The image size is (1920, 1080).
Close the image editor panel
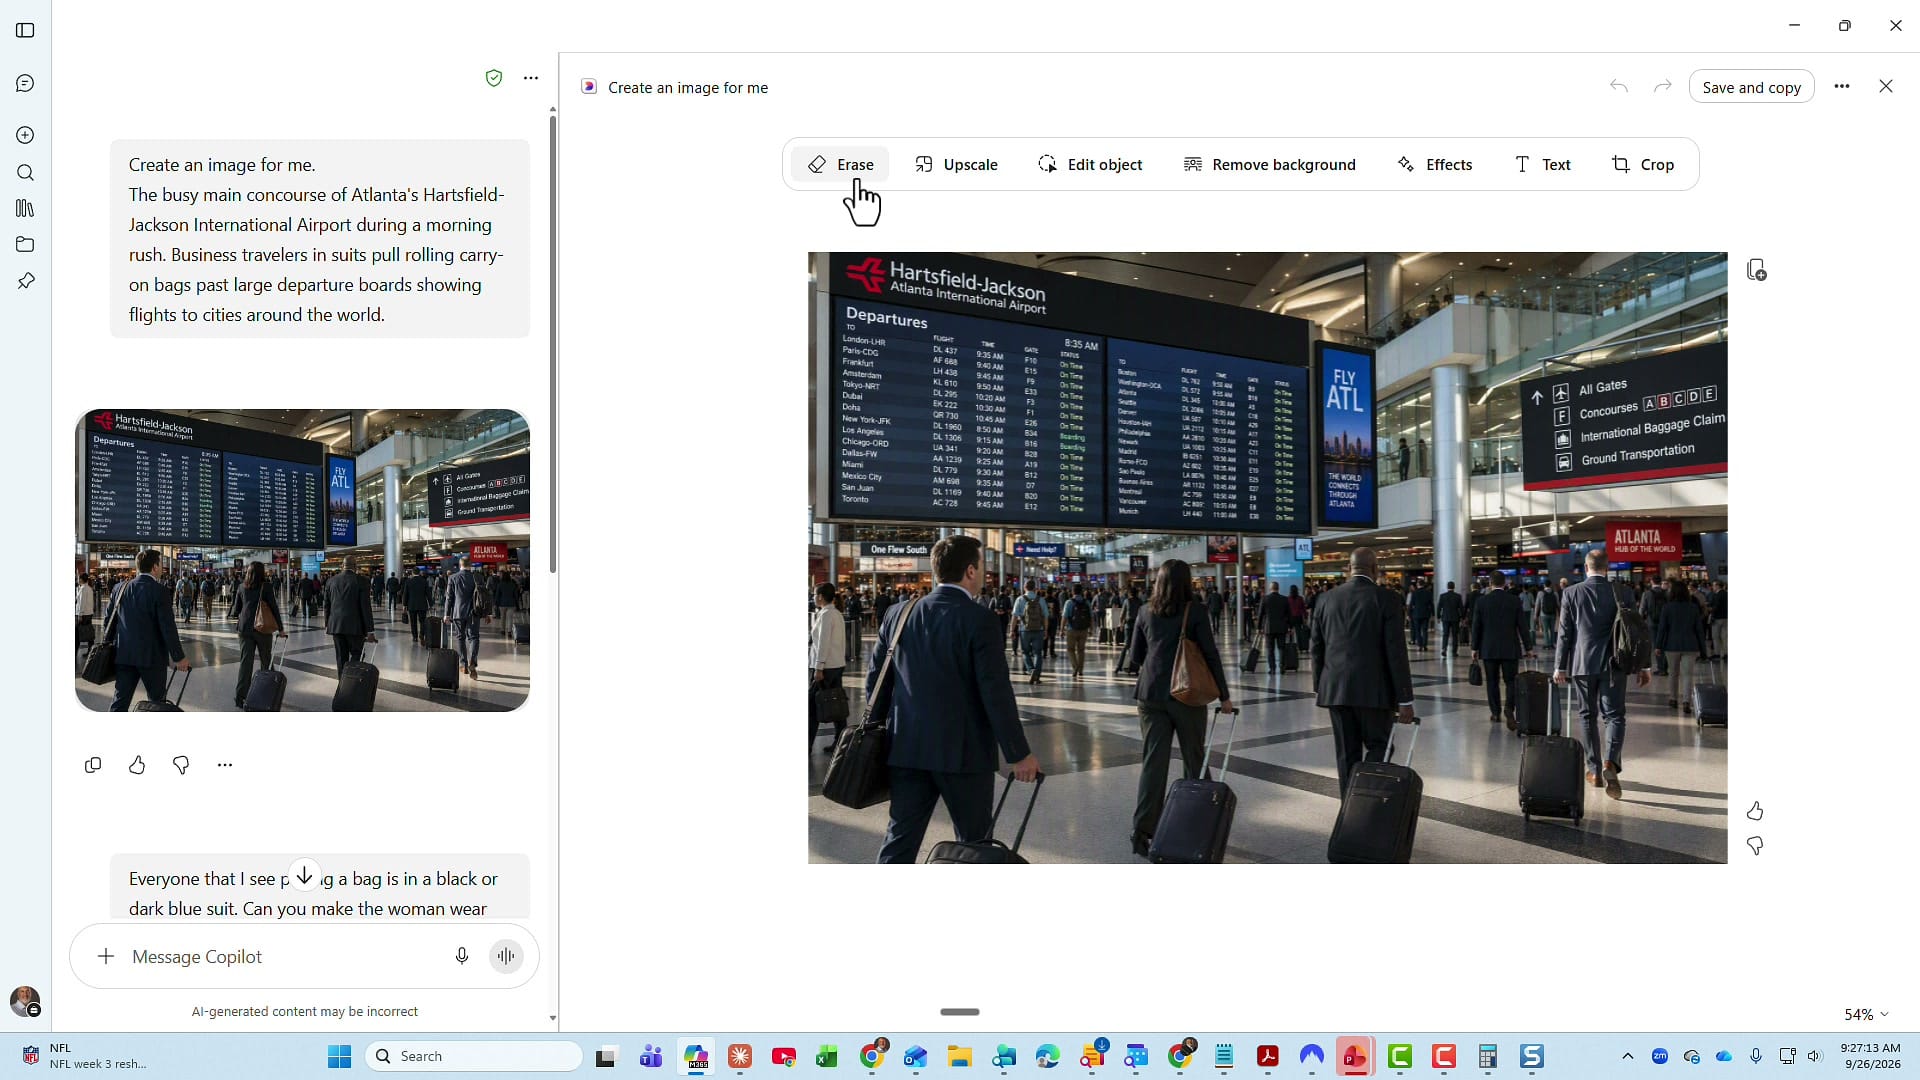1886,87
